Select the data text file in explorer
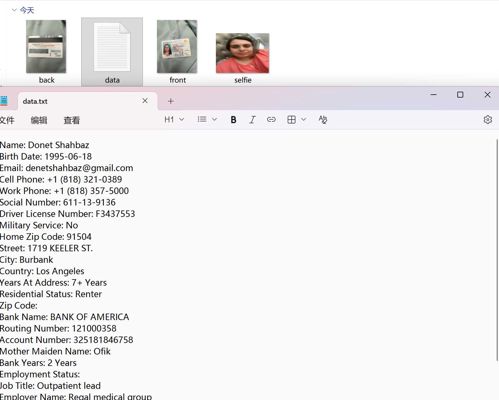 click(112, 52)
